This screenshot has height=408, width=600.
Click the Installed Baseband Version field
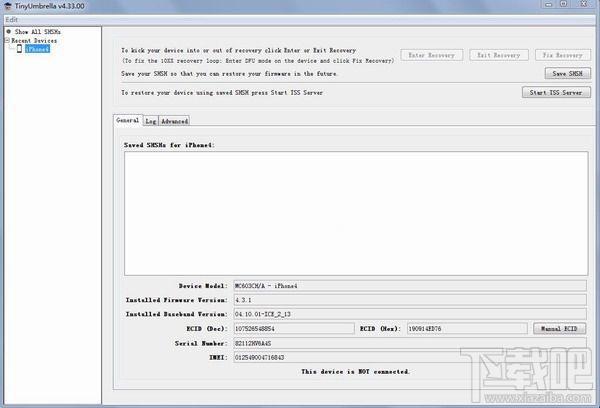pyautogui.click(x=410, y=314)
